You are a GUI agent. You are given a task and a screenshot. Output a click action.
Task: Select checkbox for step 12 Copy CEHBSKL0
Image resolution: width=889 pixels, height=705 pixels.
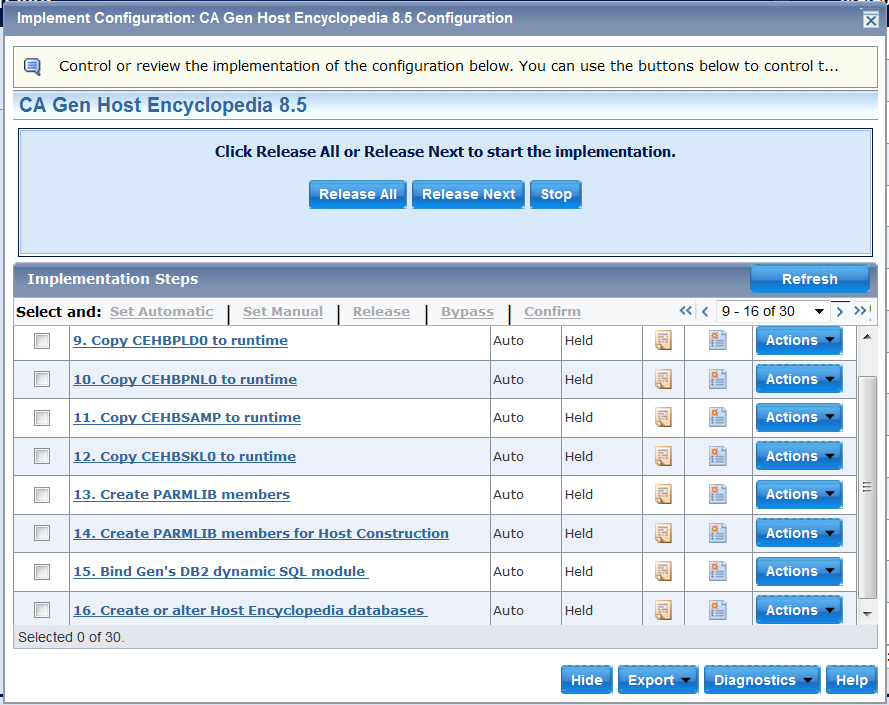[42, 456]
